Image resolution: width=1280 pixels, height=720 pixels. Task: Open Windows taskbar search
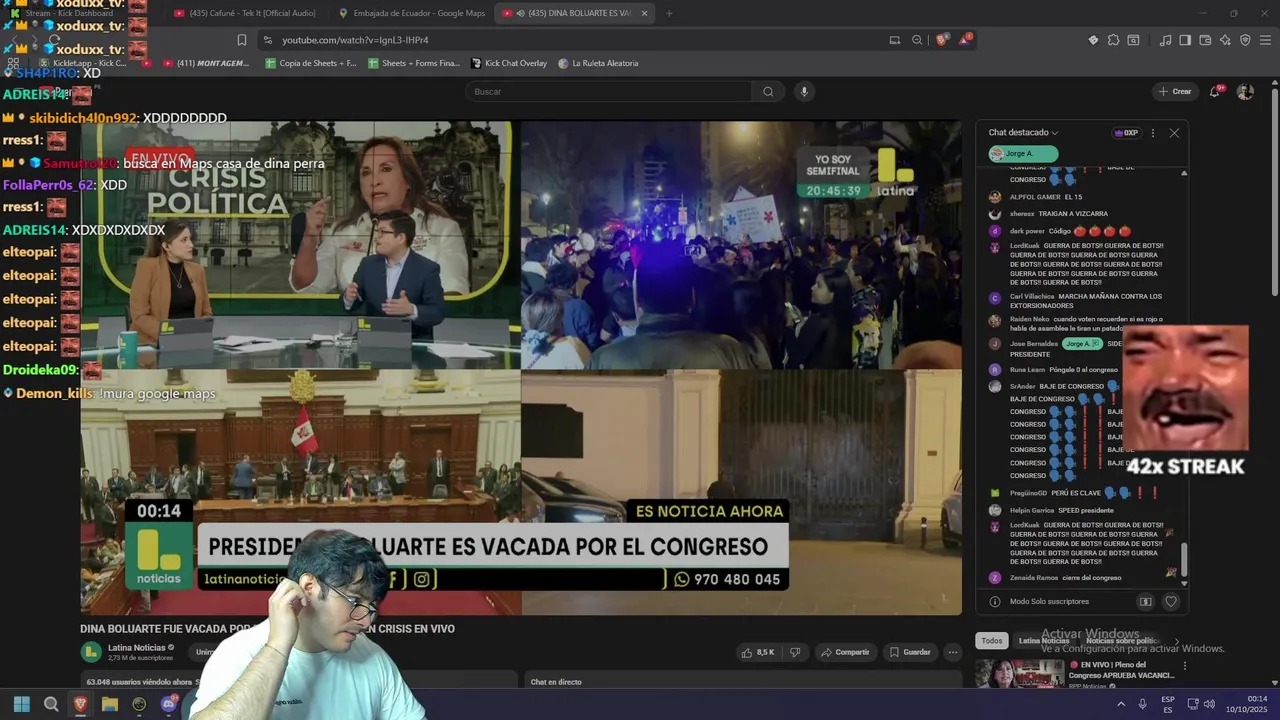(51, 704)
